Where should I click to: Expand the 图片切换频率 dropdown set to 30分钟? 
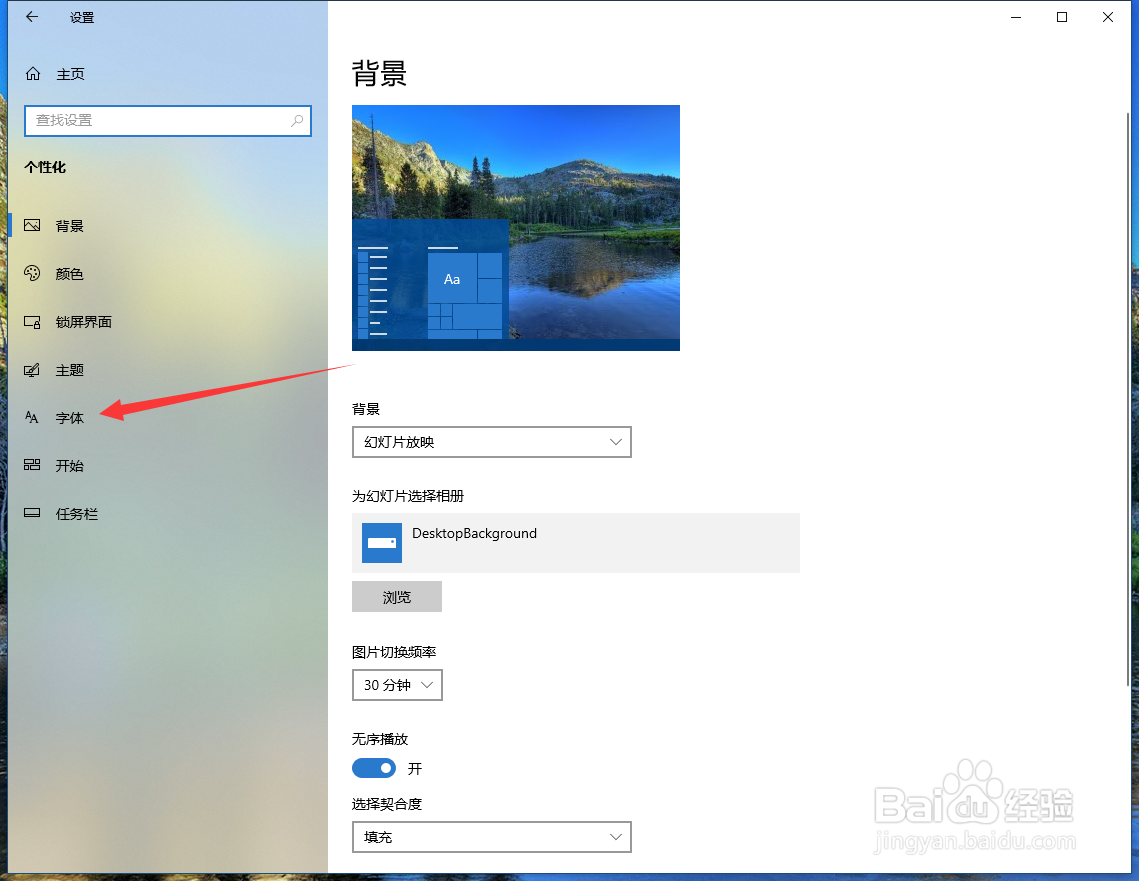click(x=397, y=685)
